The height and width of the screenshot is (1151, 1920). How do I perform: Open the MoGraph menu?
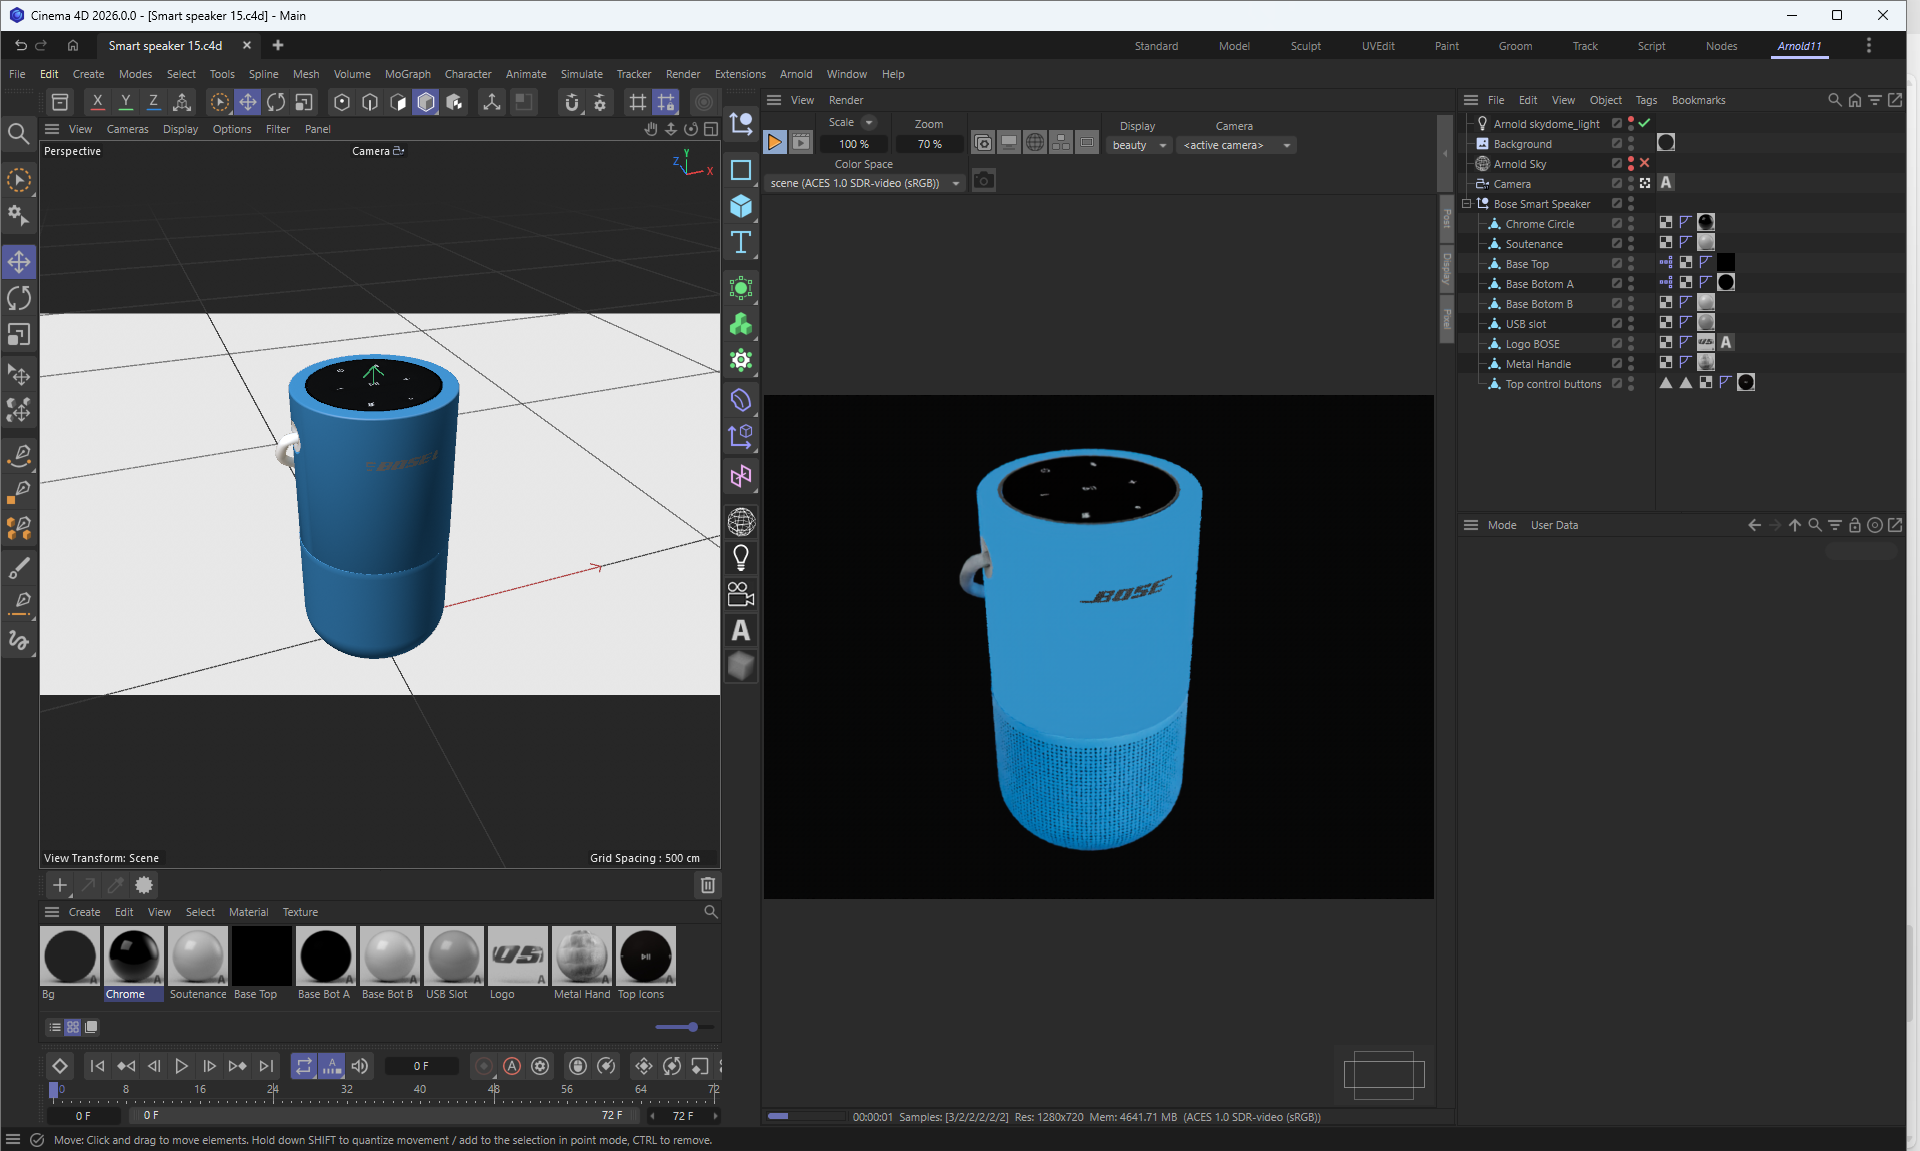point(407,74)
